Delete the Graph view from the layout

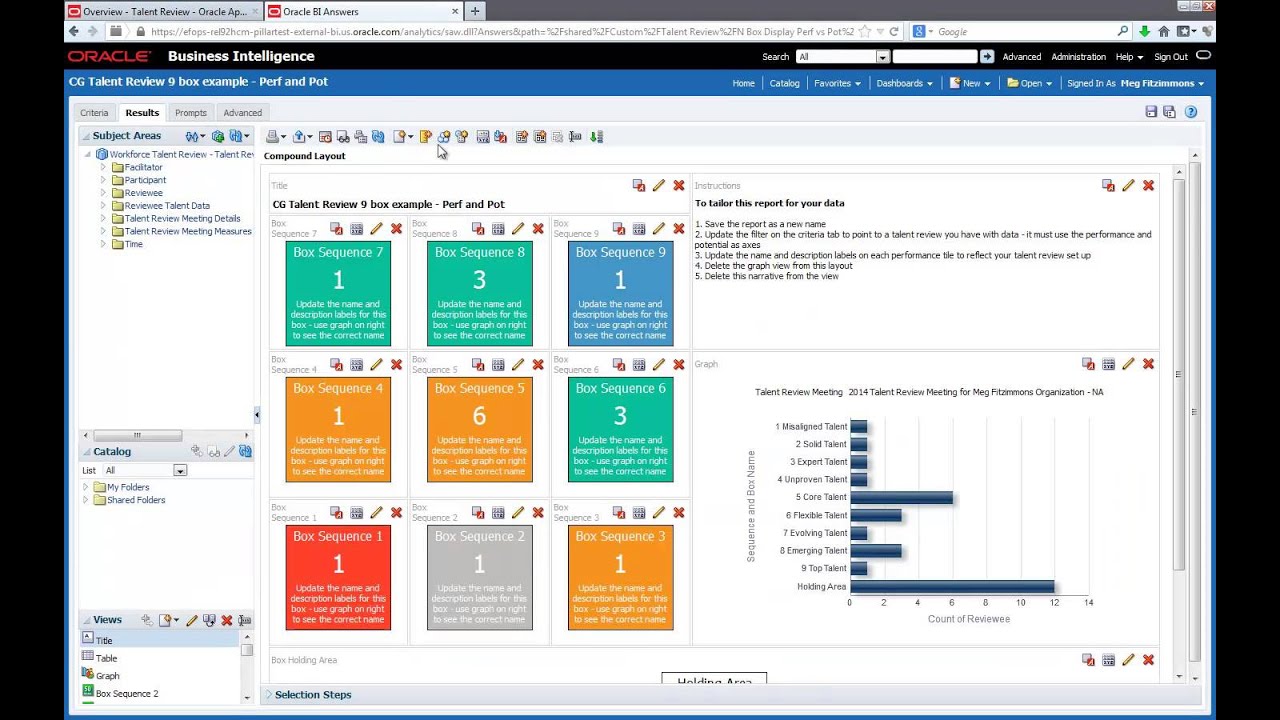point(1148,364)
